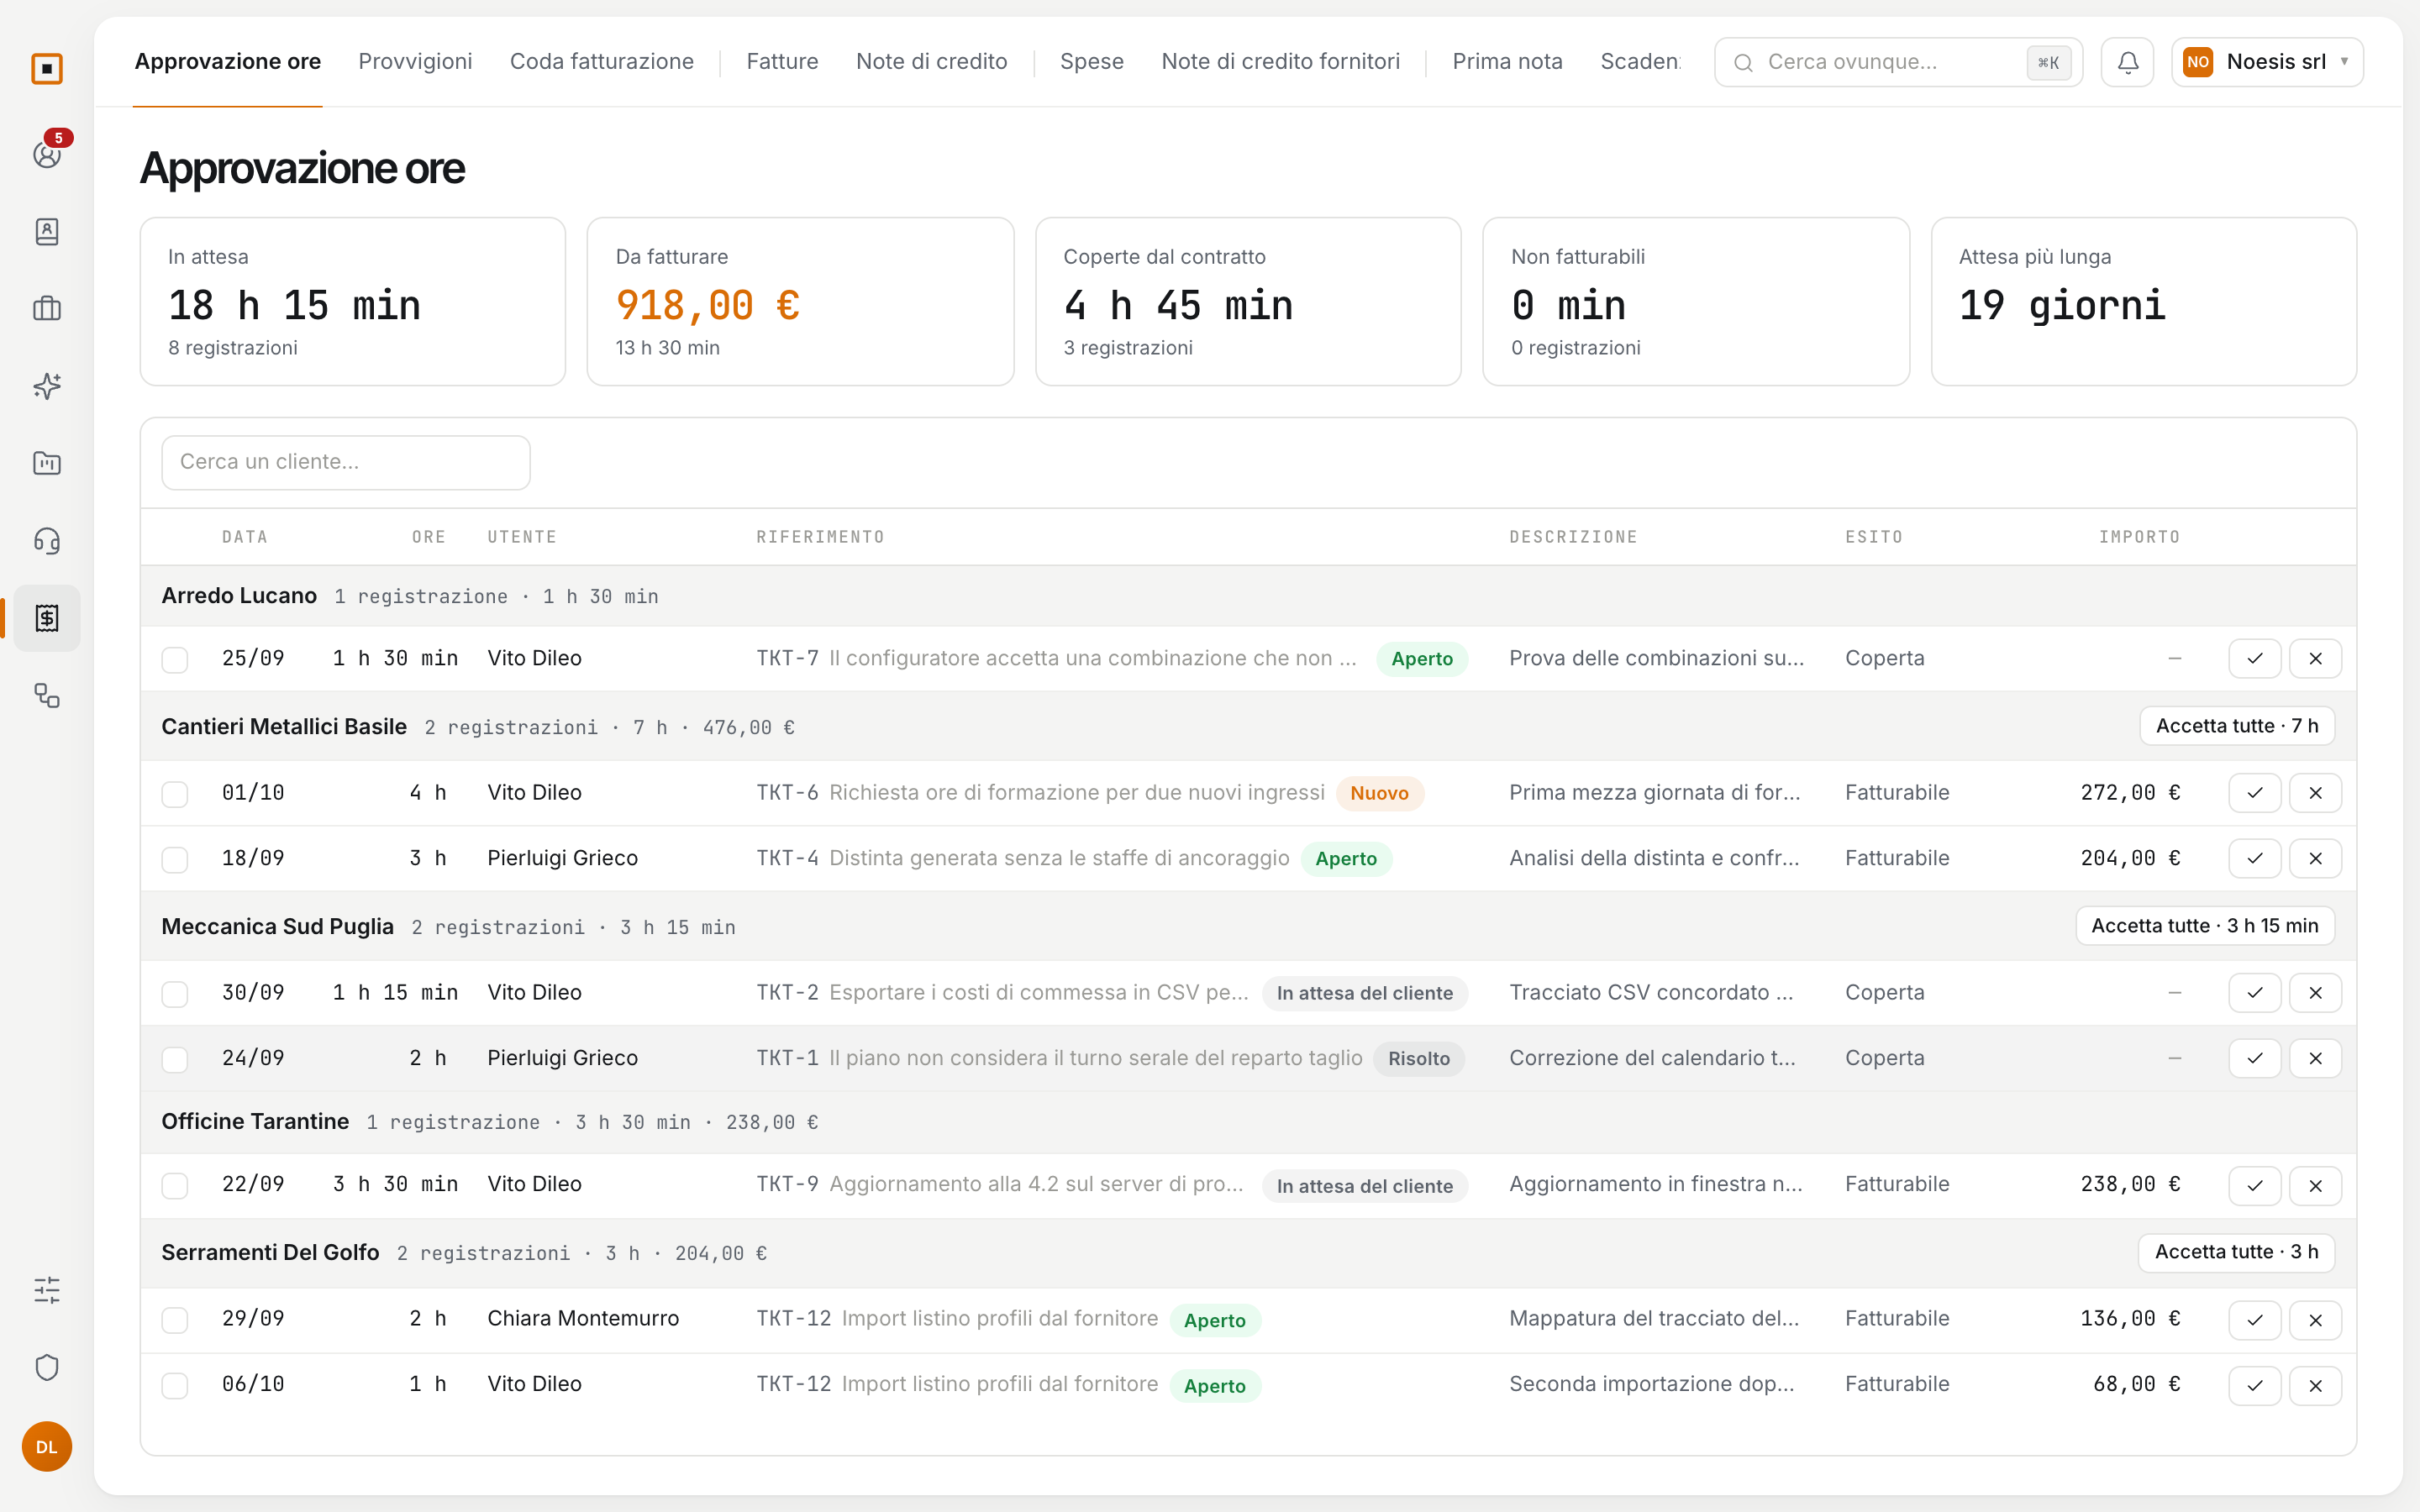This screenshot has width=2420, height=1512.
Task: Click Accetta tutte · 3 h 15 min
Action: tap(2205, 926)
